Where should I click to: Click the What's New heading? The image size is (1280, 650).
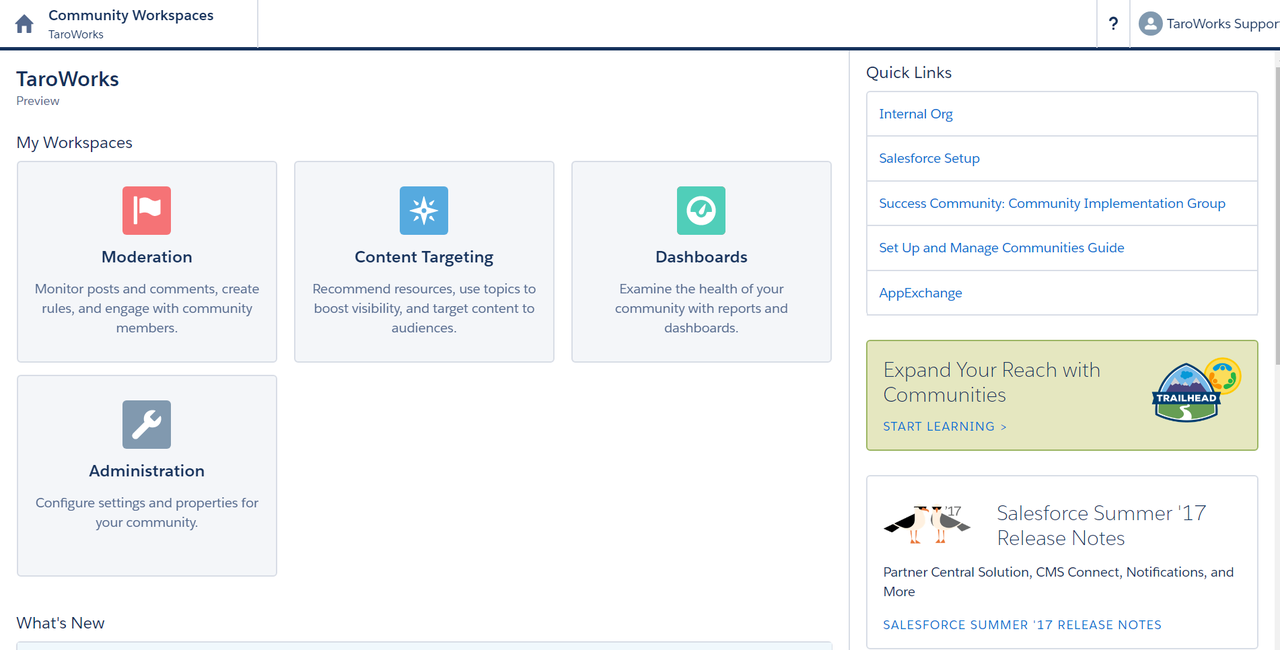(x=60, y=623)
